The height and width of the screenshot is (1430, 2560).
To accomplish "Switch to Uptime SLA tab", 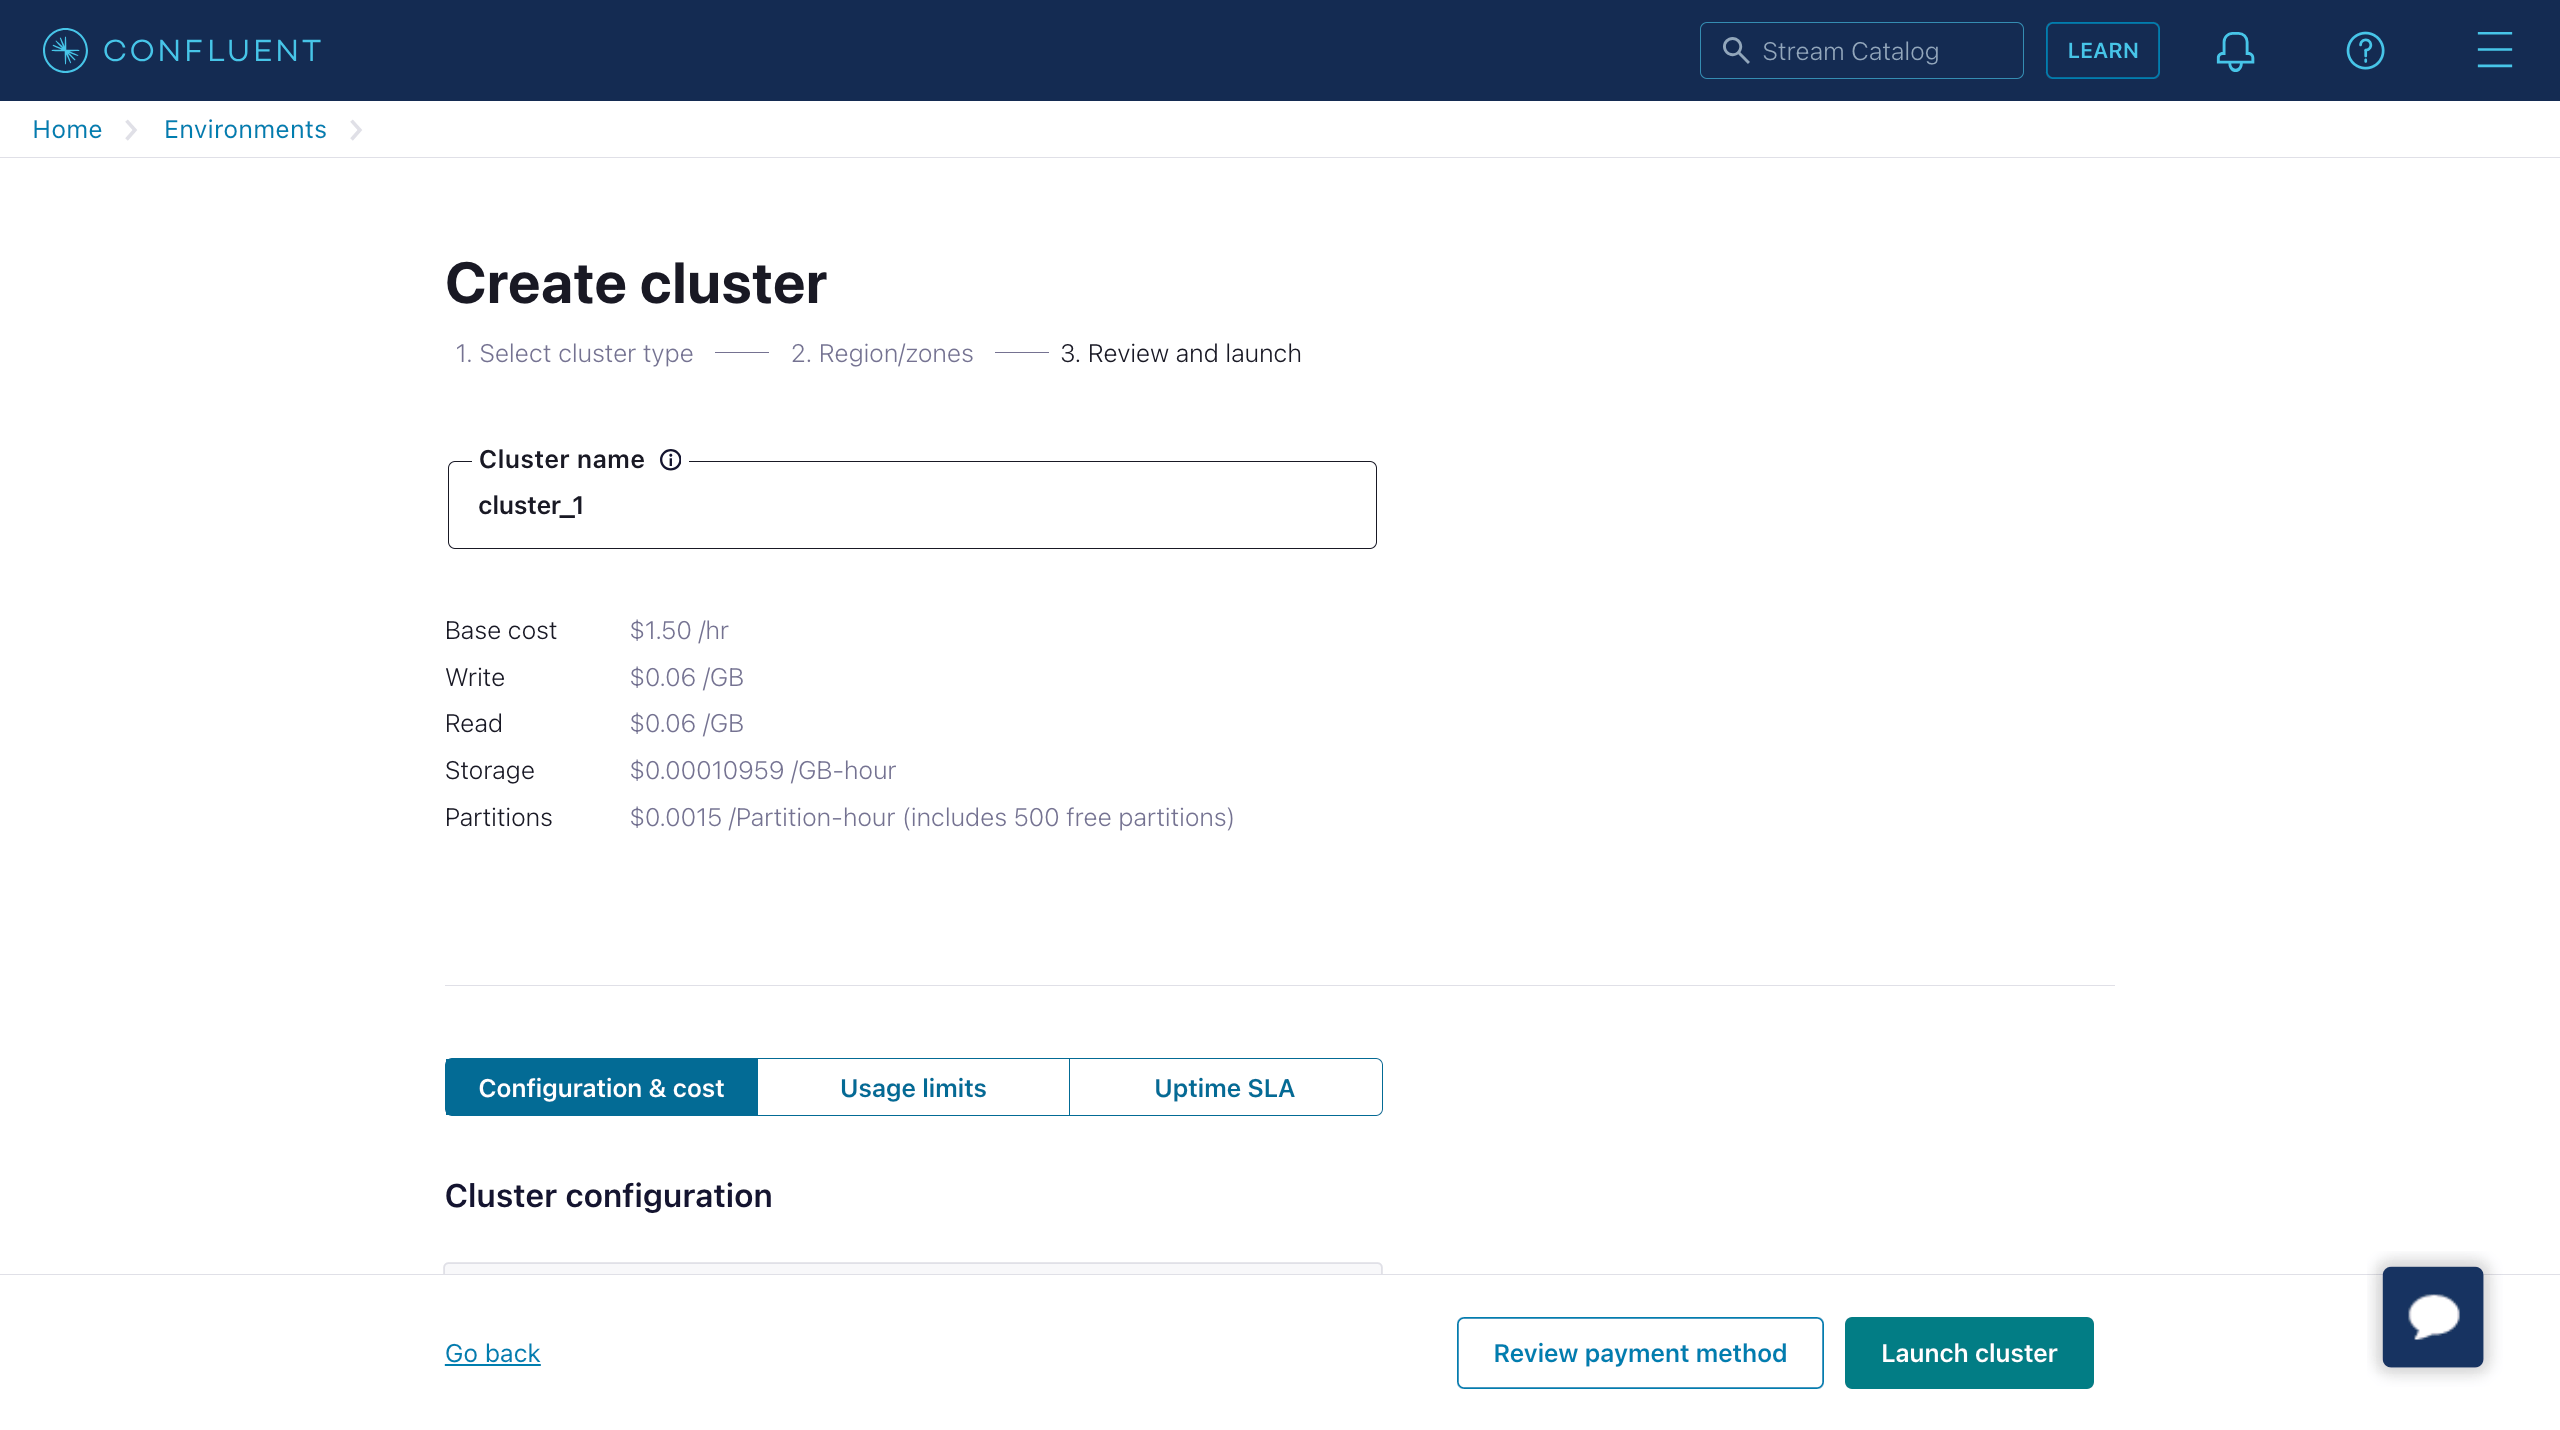I will [1225, 1087].
